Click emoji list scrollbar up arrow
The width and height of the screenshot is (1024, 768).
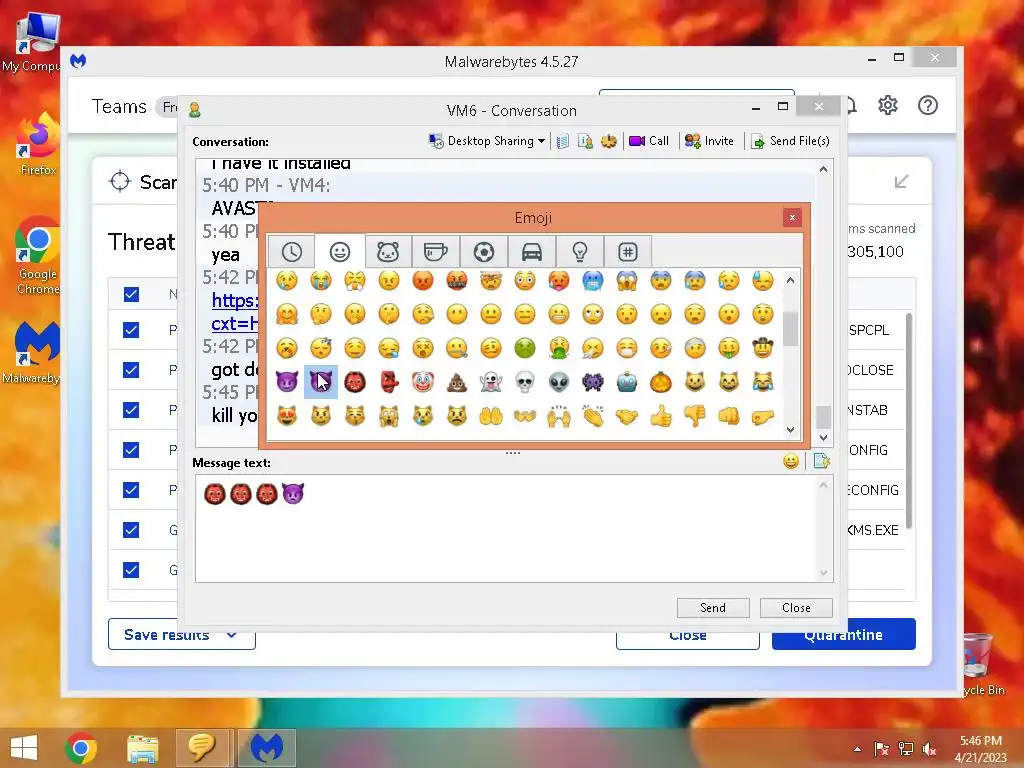790,281
